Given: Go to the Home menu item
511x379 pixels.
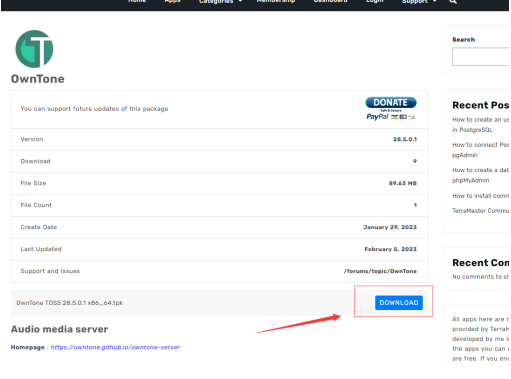Looking at the screenshot, I should [137, 1].
